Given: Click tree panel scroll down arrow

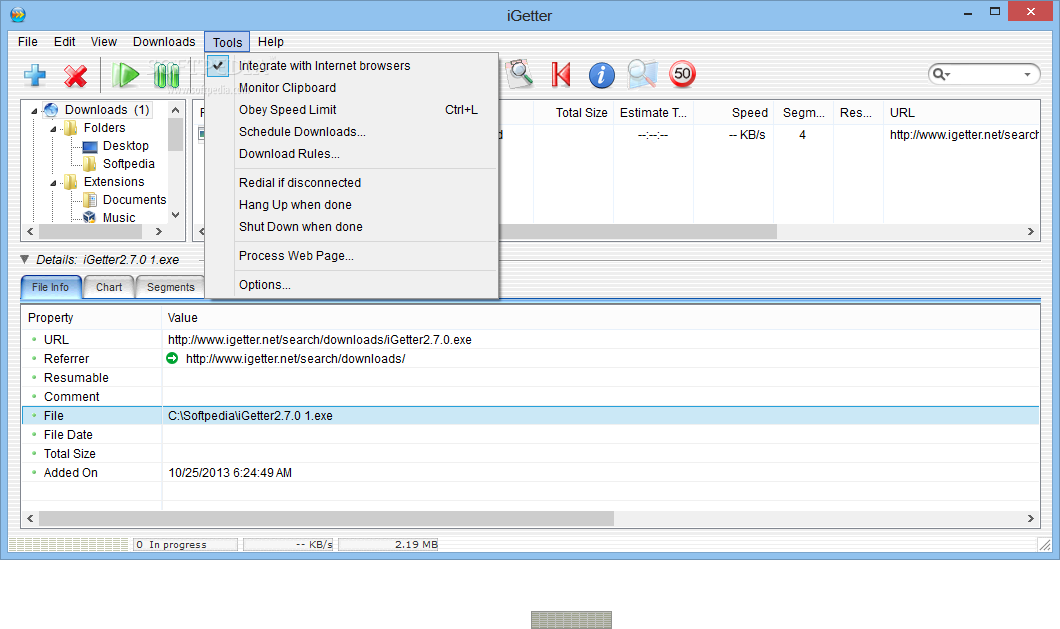Looking at the screenshot, I should click(x=176, y=215).
